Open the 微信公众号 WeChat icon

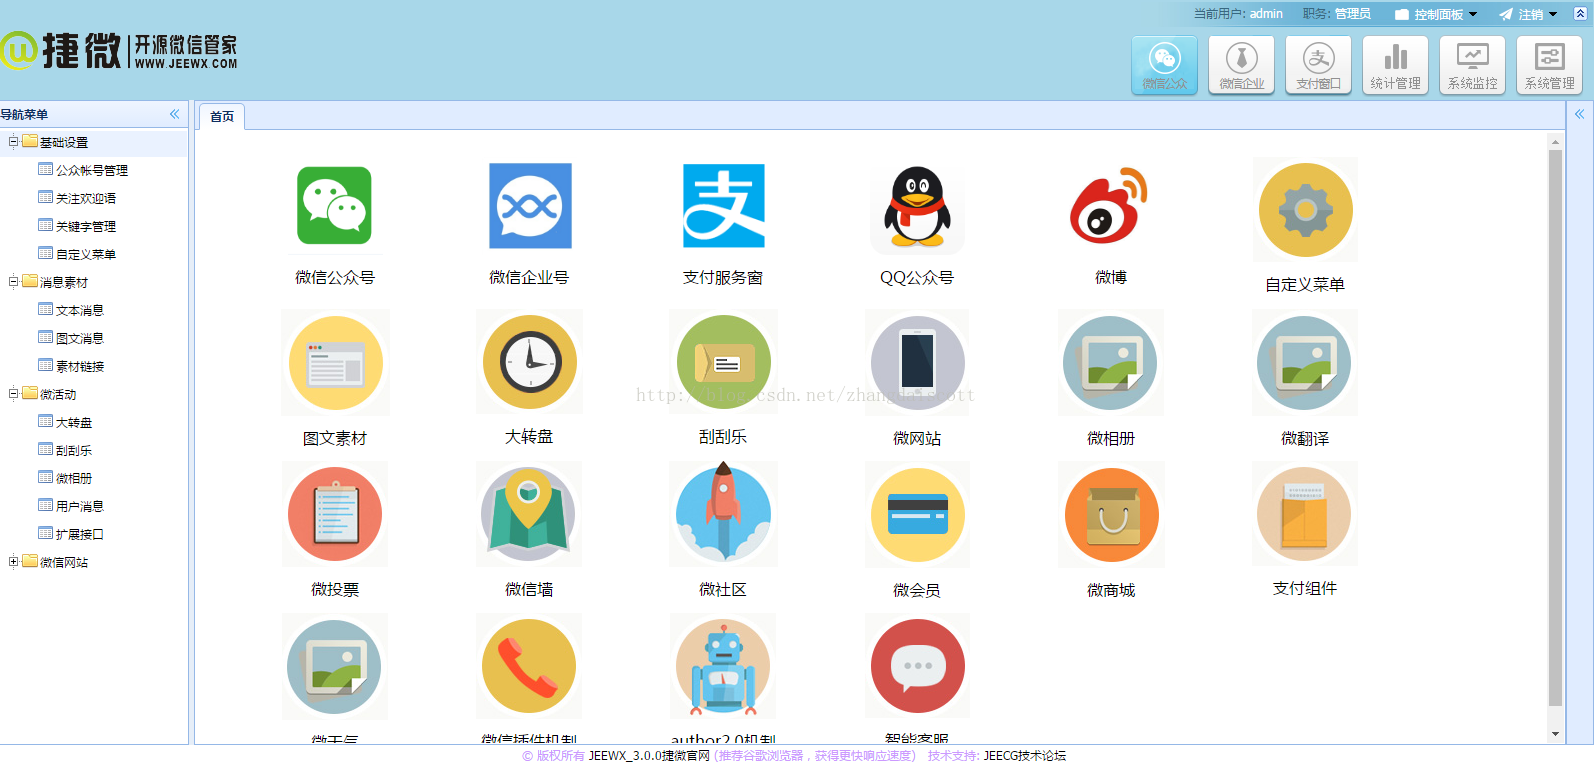(x=334, y=206)
